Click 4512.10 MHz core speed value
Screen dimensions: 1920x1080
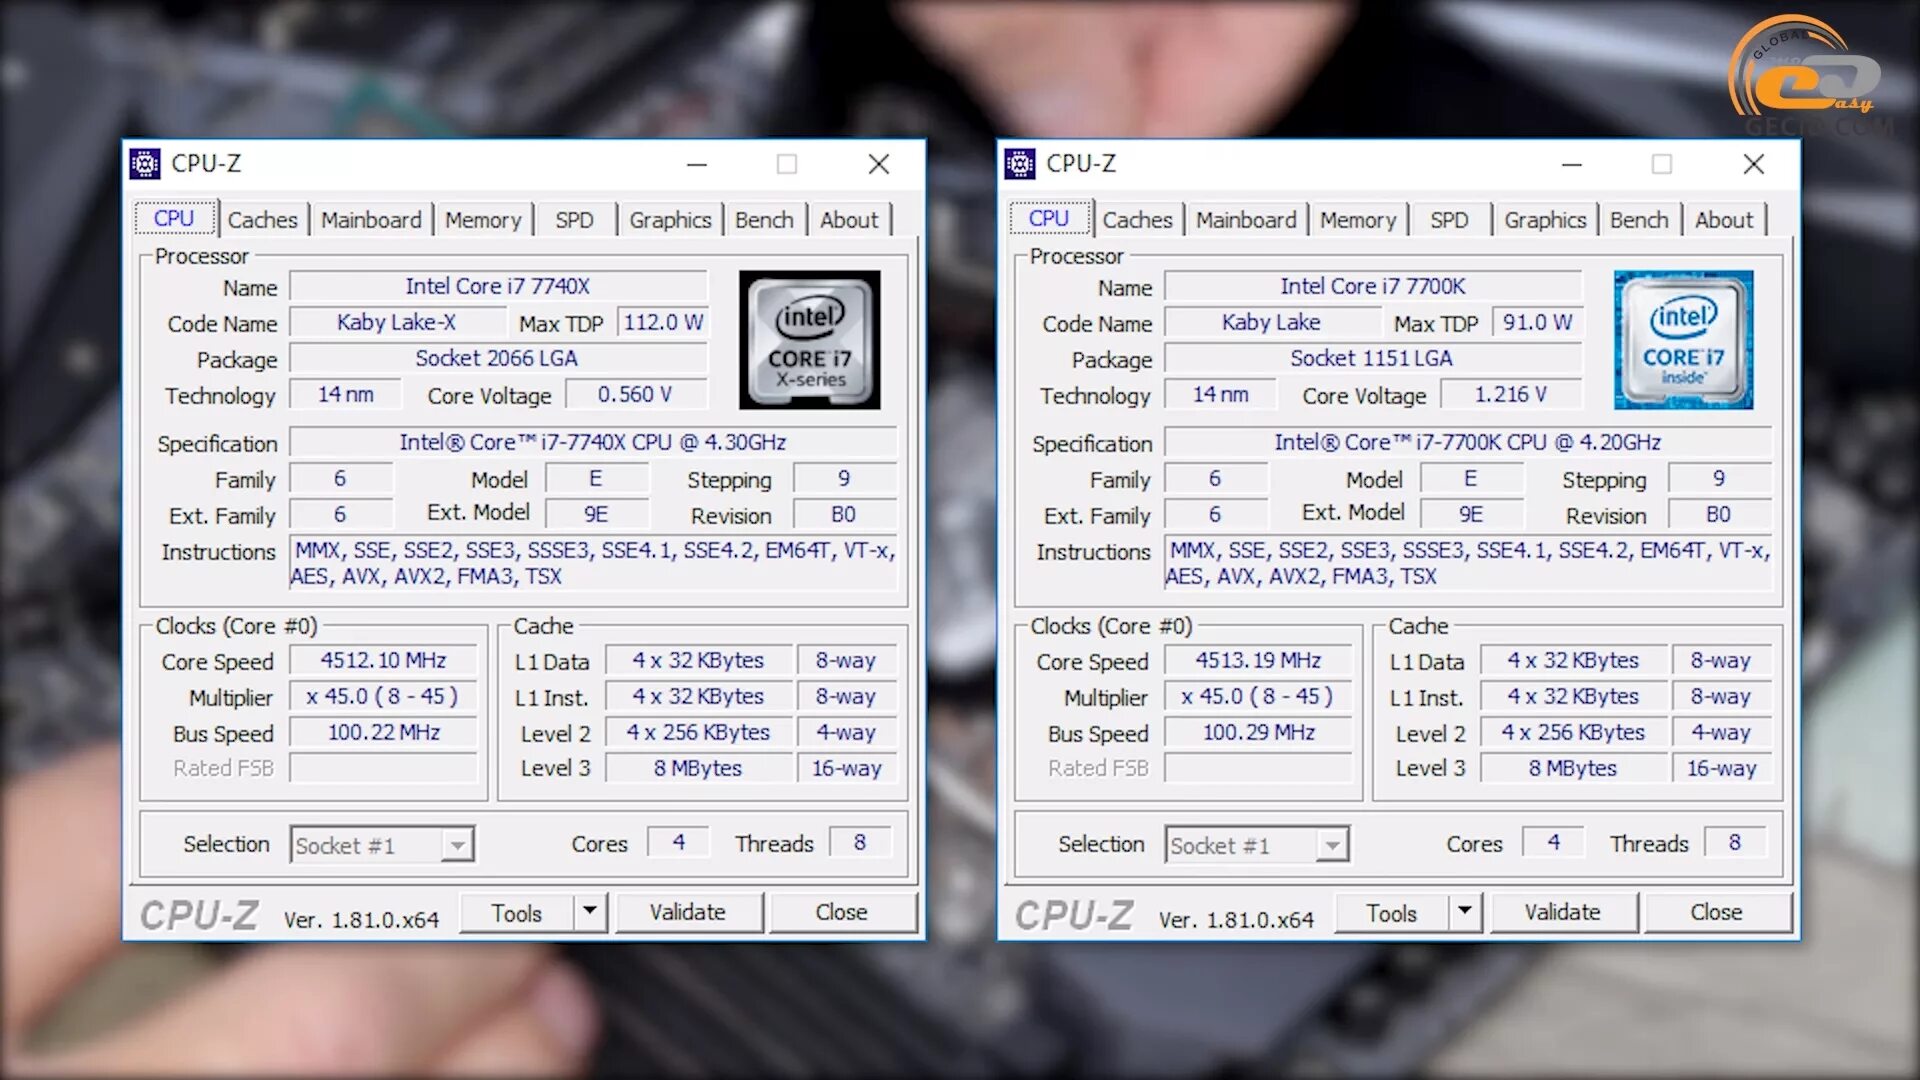(x=384, y=660)
